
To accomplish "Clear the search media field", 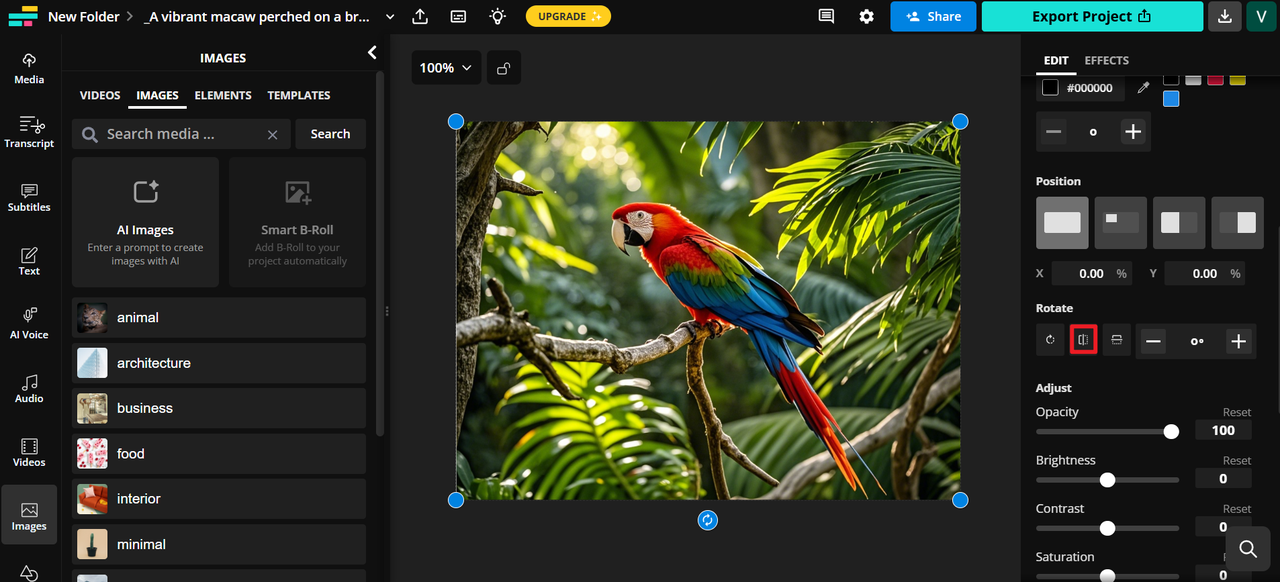I will 272,134.
